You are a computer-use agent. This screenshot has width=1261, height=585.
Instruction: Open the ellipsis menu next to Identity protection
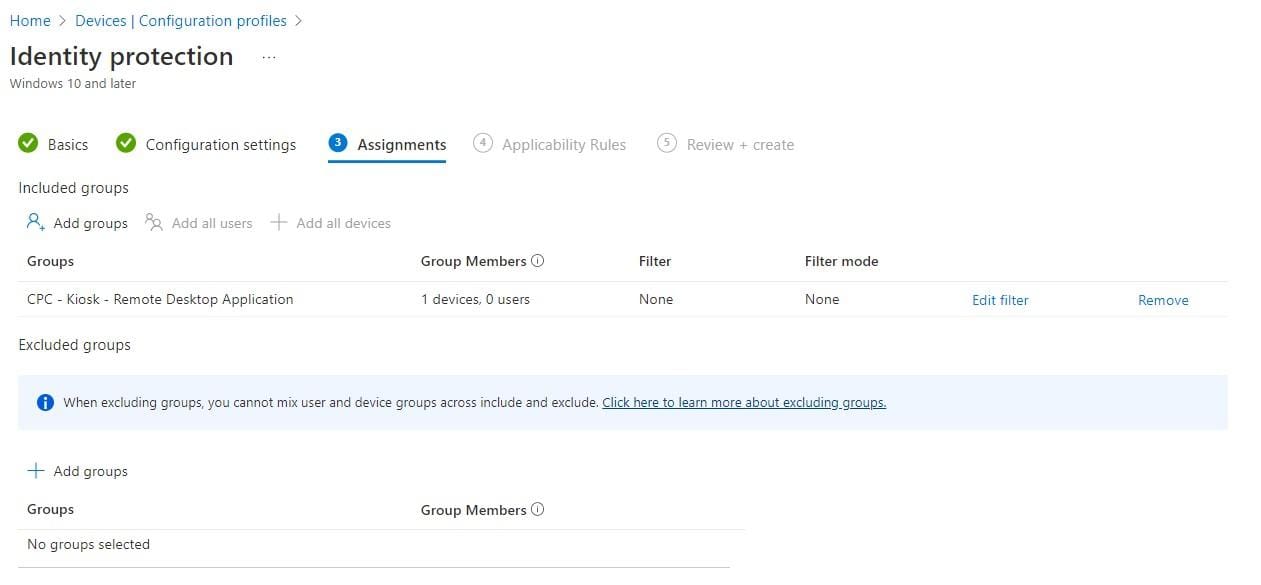coord(268,58)
